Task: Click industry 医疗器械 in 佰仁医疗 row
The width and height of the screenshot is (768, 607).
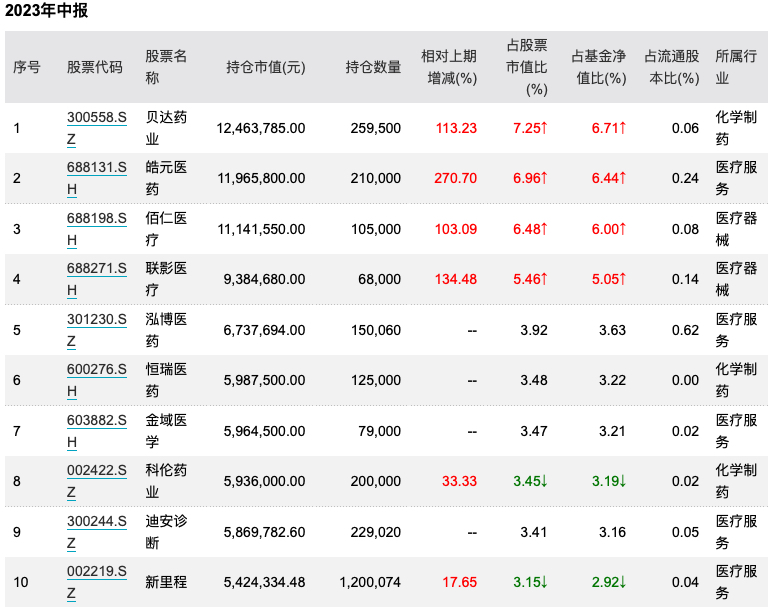Action: (736, 229)
